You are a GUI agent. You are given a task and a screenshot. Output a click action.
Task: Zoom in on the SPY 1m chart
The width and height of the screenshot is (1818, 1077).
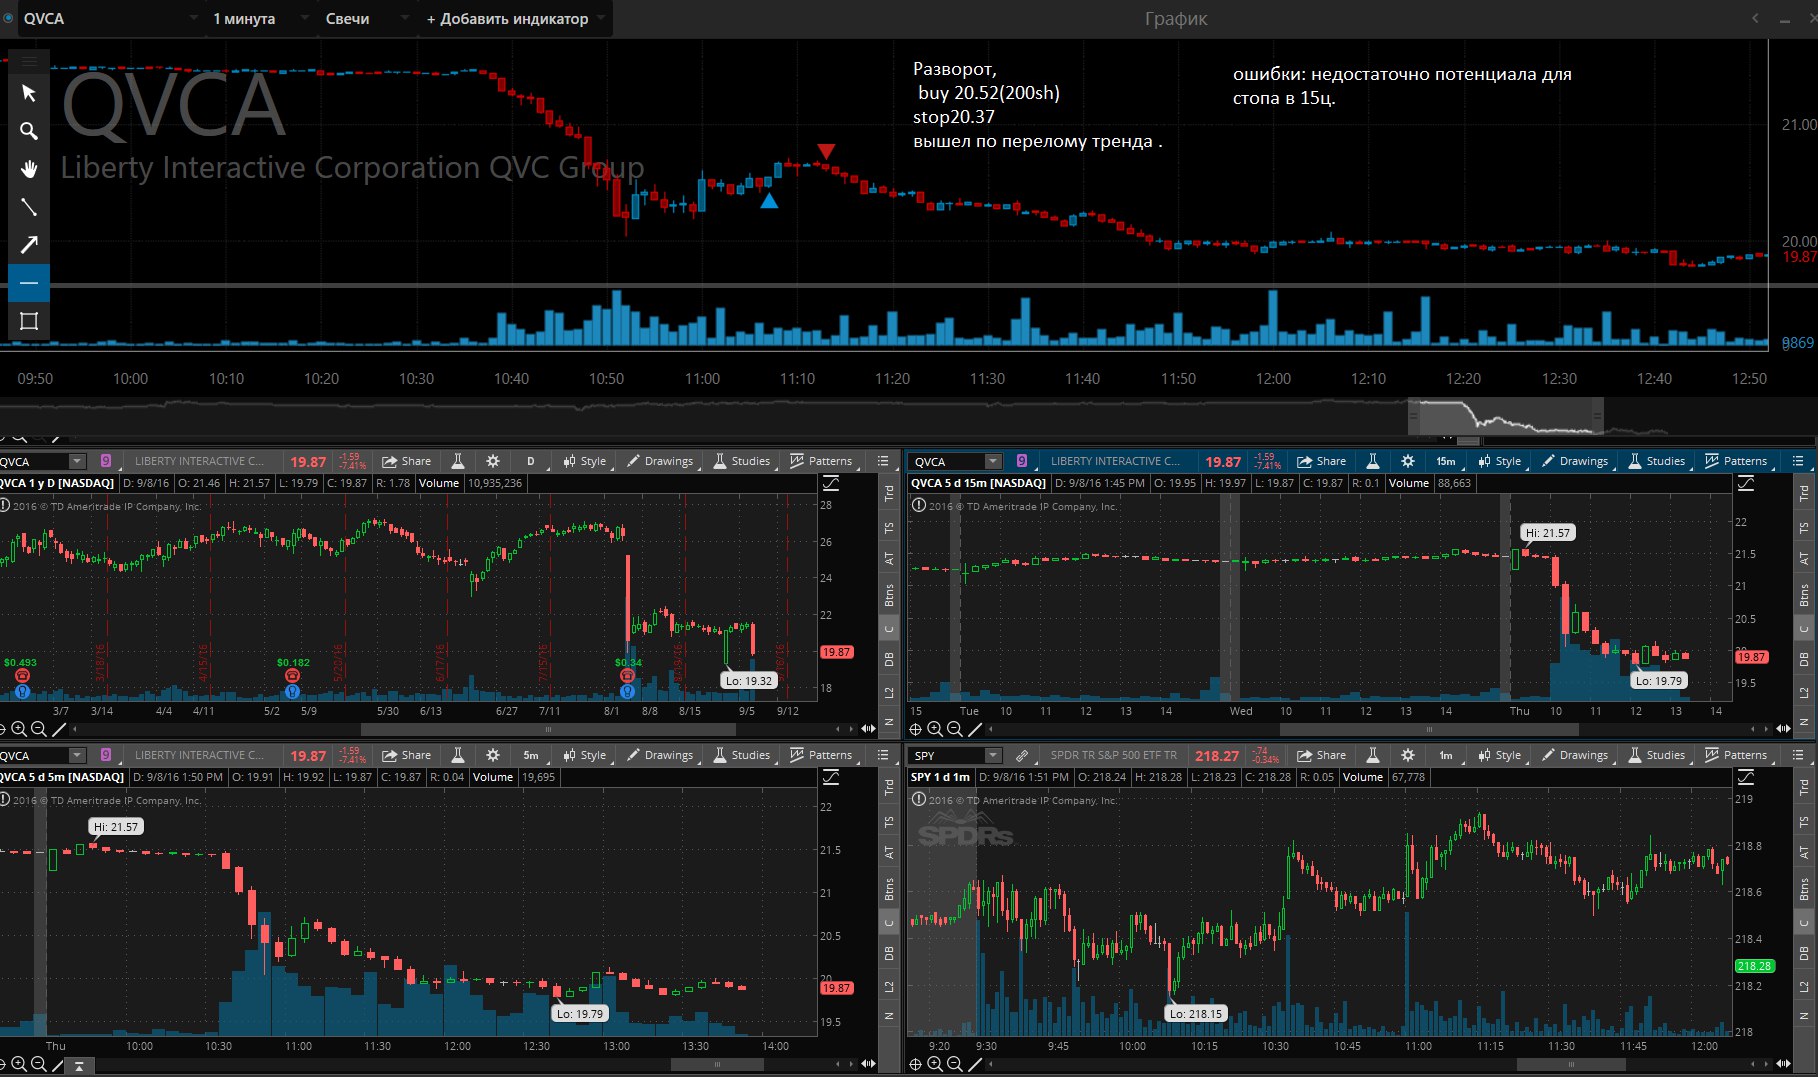(x=935, y=1064)
